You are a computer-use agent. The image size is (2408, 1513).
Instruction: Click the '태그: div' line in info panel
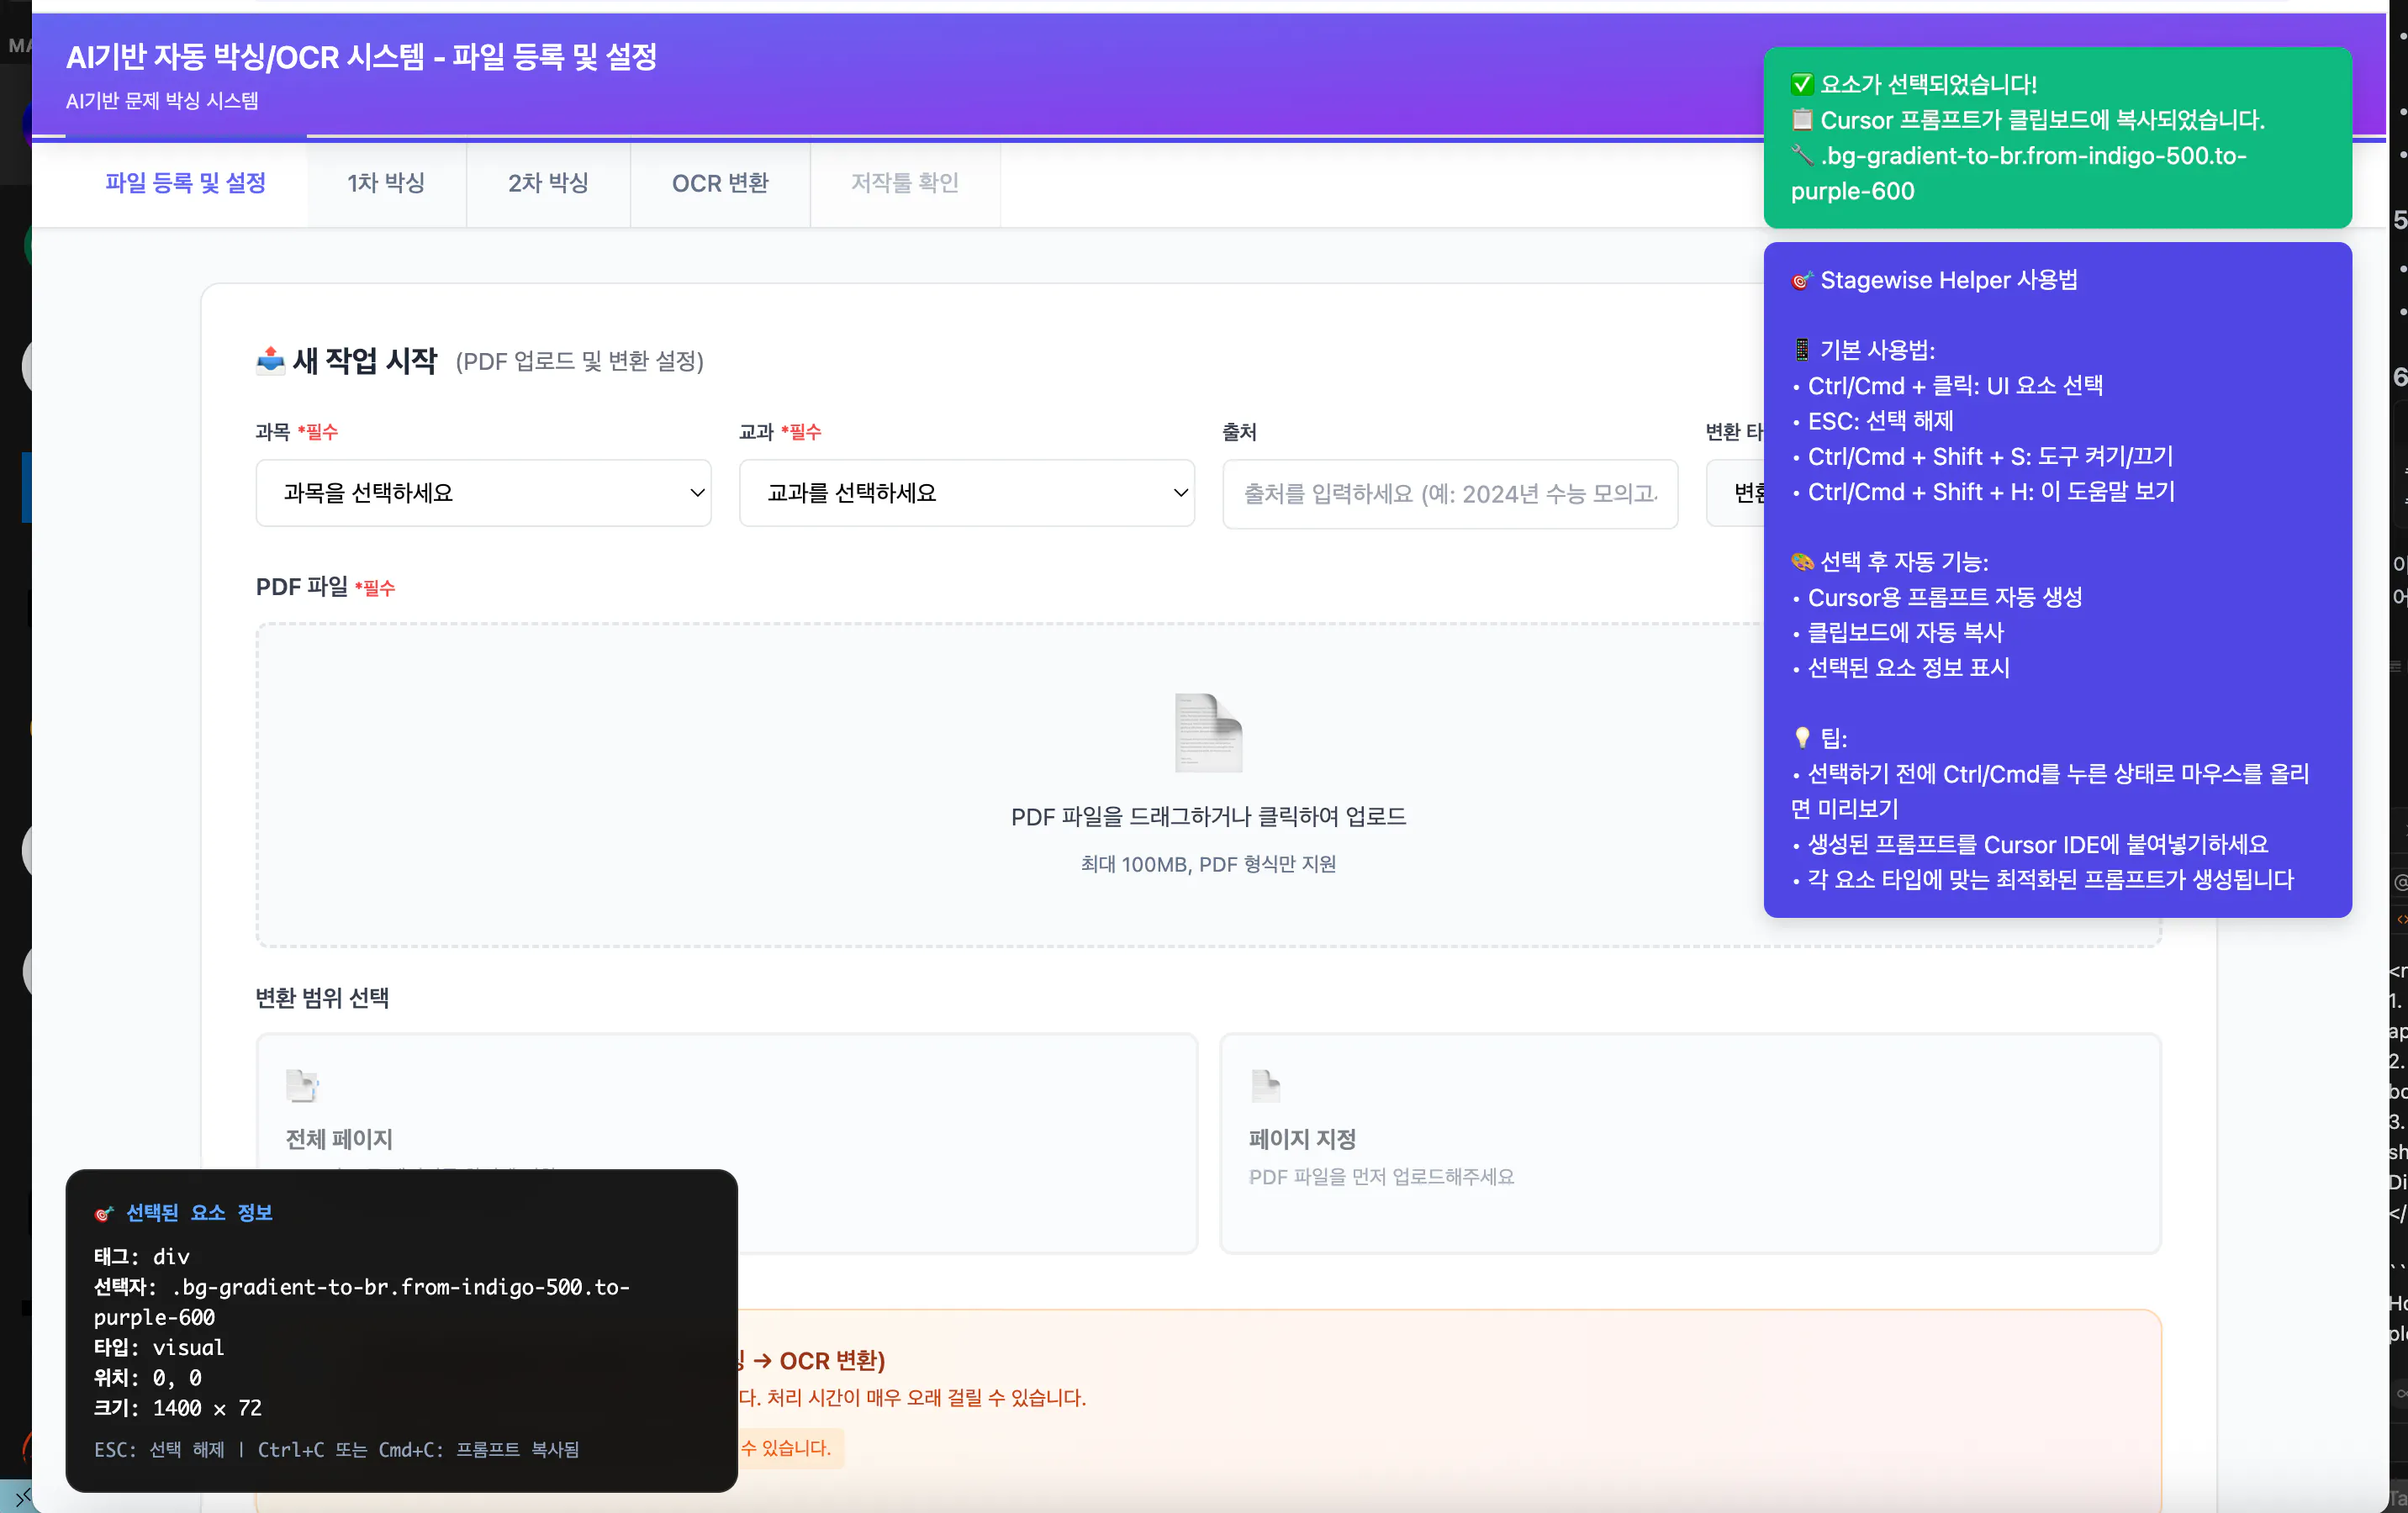click(x=142, y=1256)
